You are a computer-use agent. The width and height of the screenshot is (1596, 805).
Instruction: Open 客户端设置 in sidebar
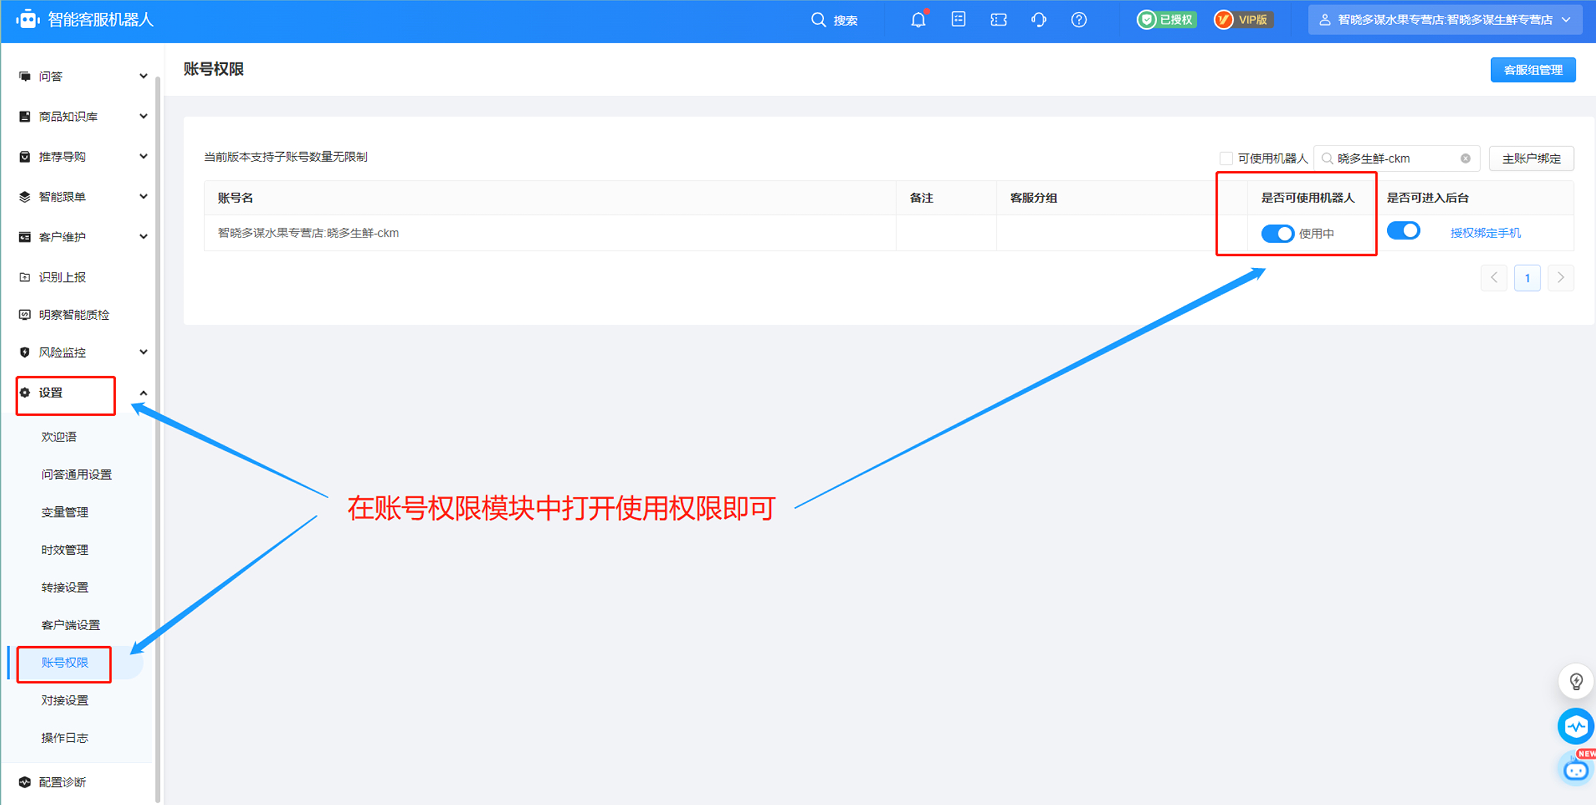point(70,625)
